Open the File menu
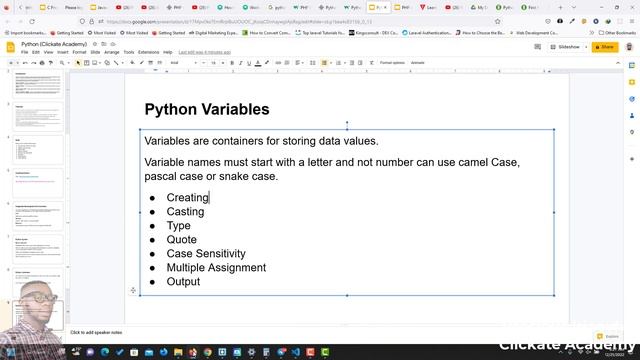The image size is (640, 360). pyautogui.click(x=24, y=52)
